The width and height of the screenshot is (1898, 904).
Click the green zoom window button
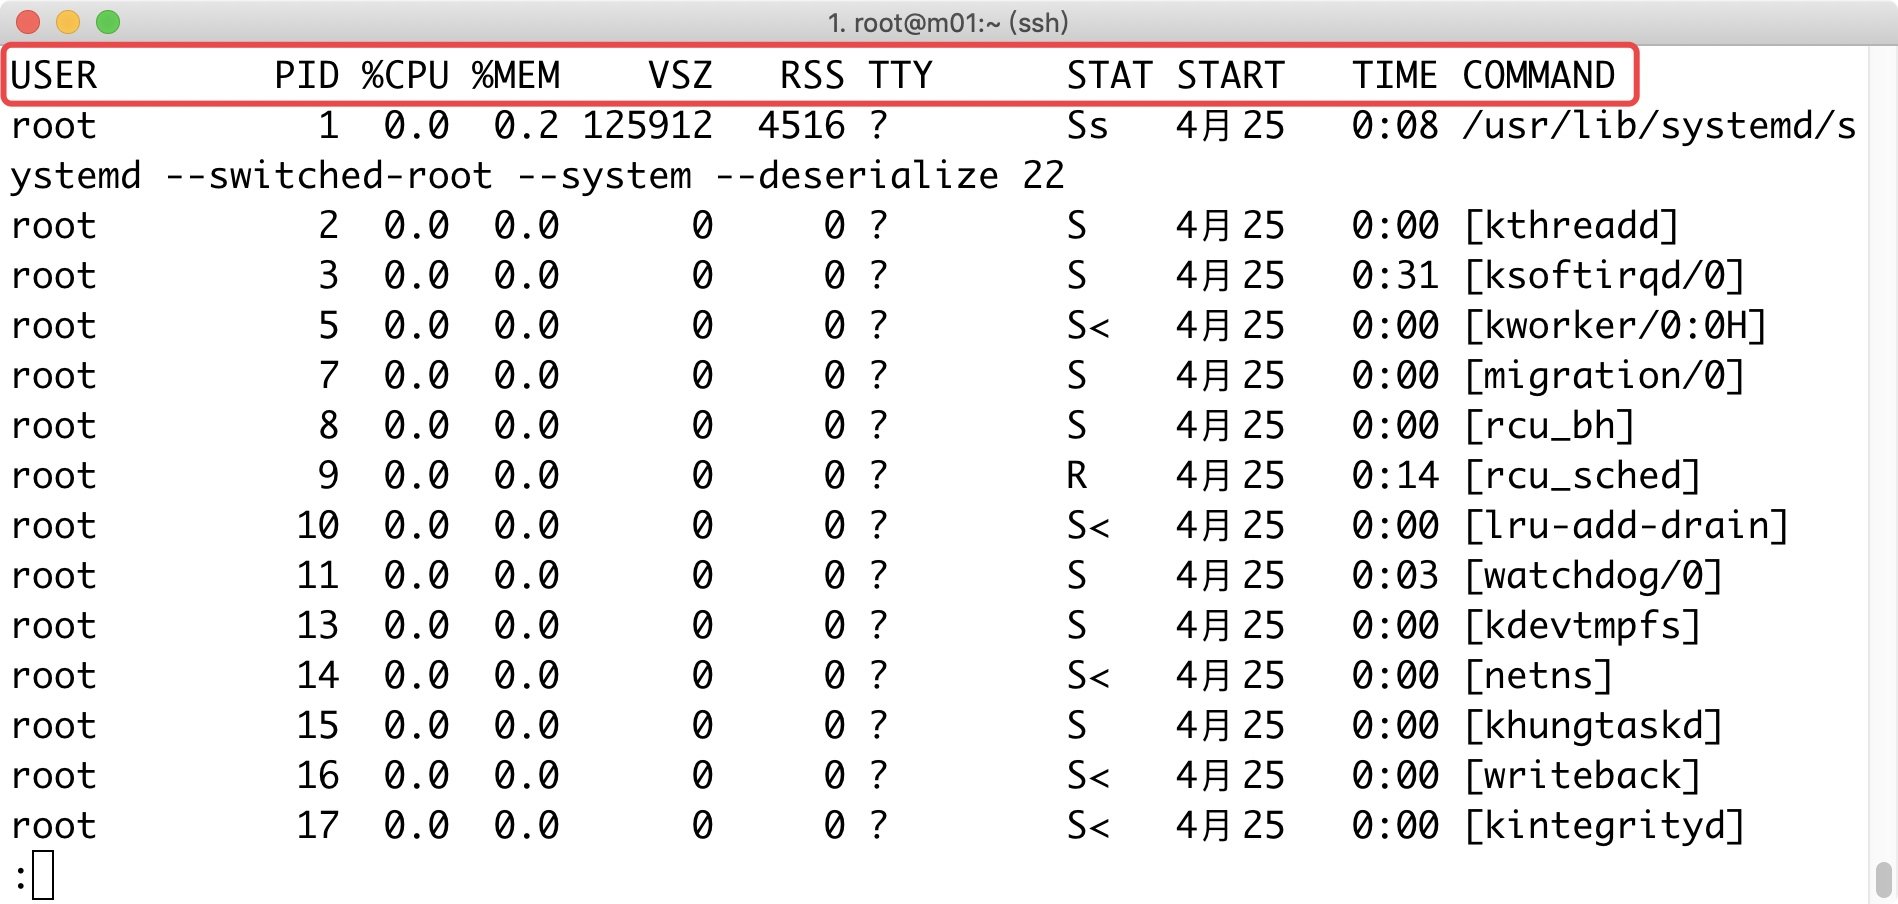coord(108,22)
